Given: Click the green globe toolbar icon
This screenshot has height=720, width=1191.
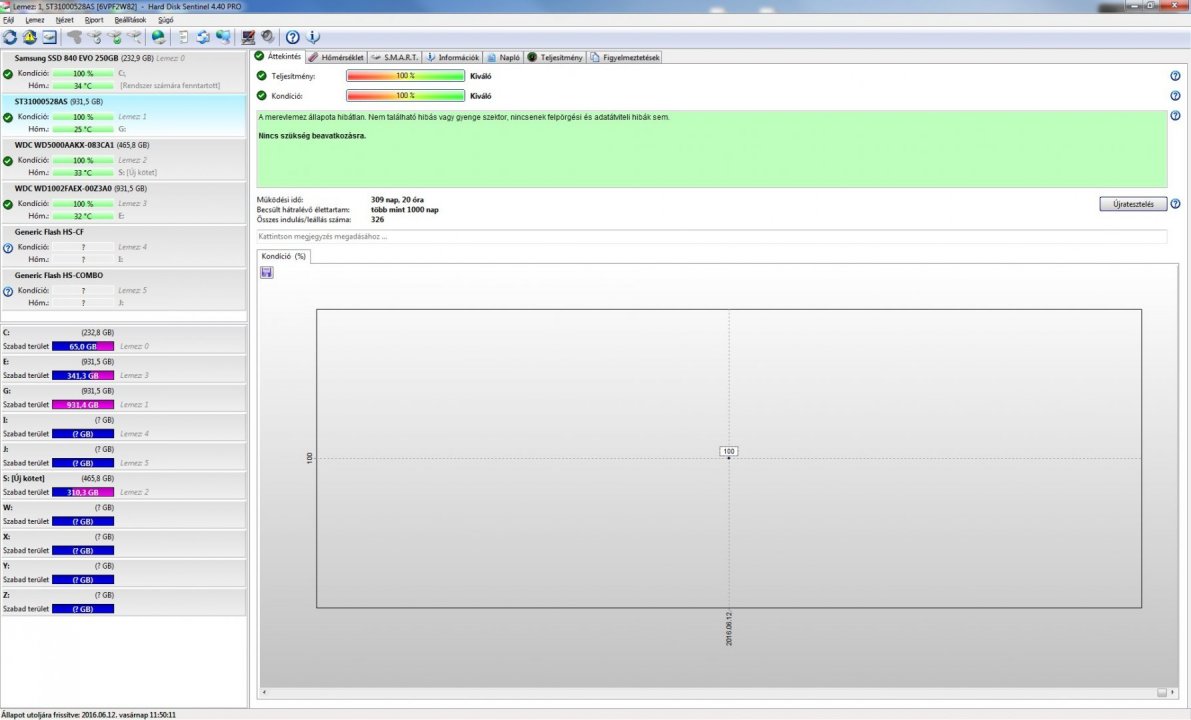Looking at the screenshot, I should (x=159, y=36).
